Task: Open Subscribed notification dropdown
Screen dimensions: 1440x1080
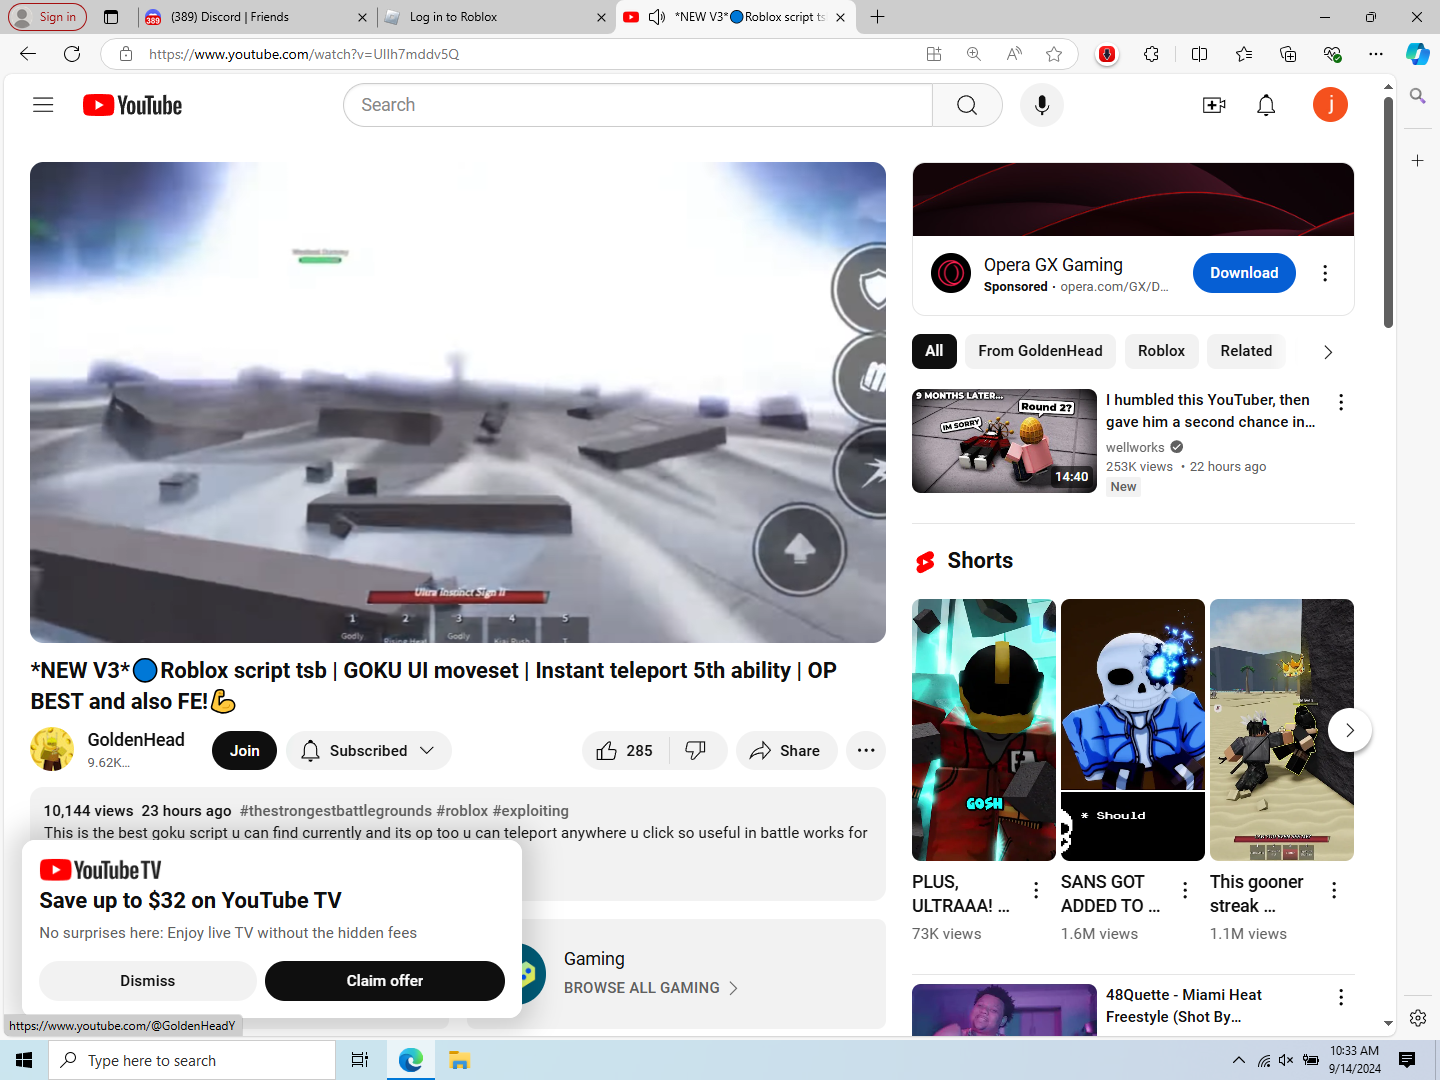Action: pyautogui.click(x=368, y=751)
